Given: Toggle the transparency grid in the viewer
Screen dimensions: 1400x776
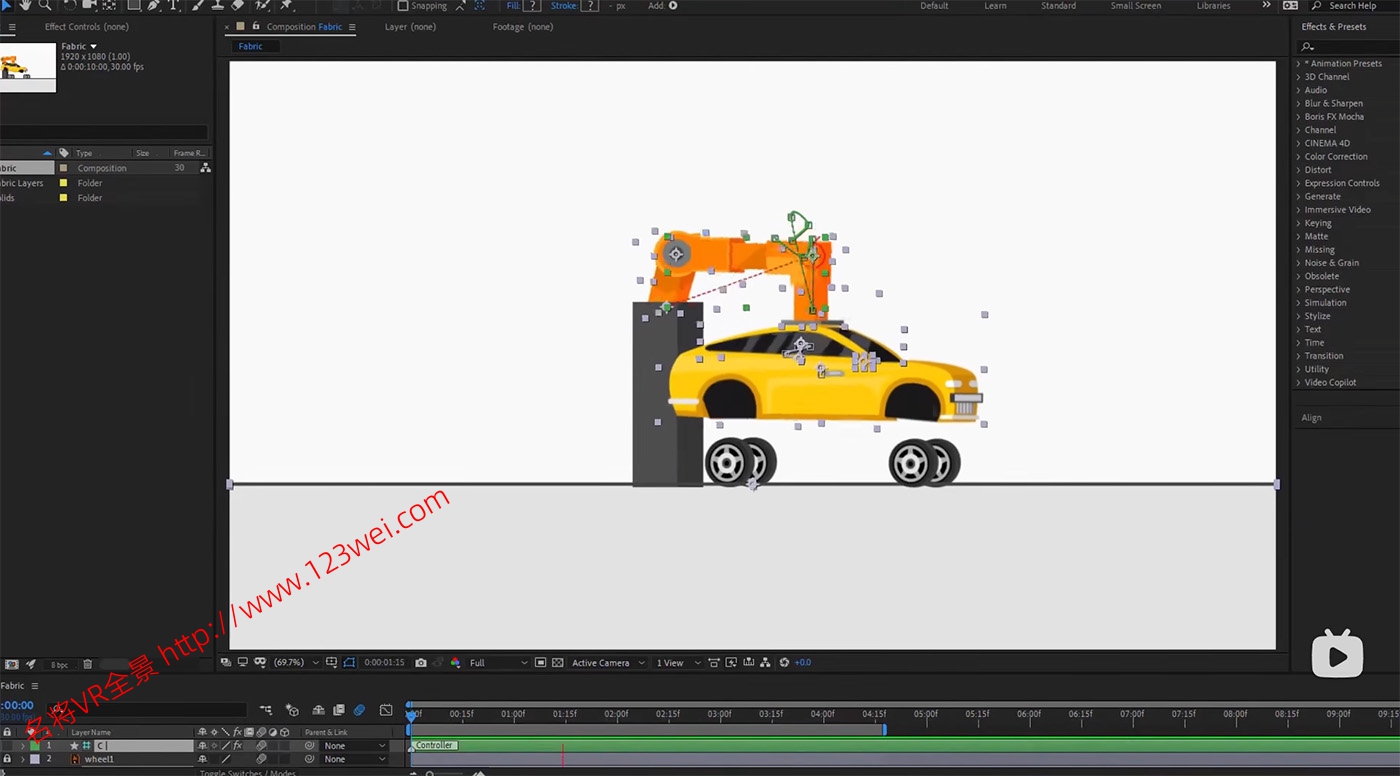Looking at the screenshot, I should 558,663.
